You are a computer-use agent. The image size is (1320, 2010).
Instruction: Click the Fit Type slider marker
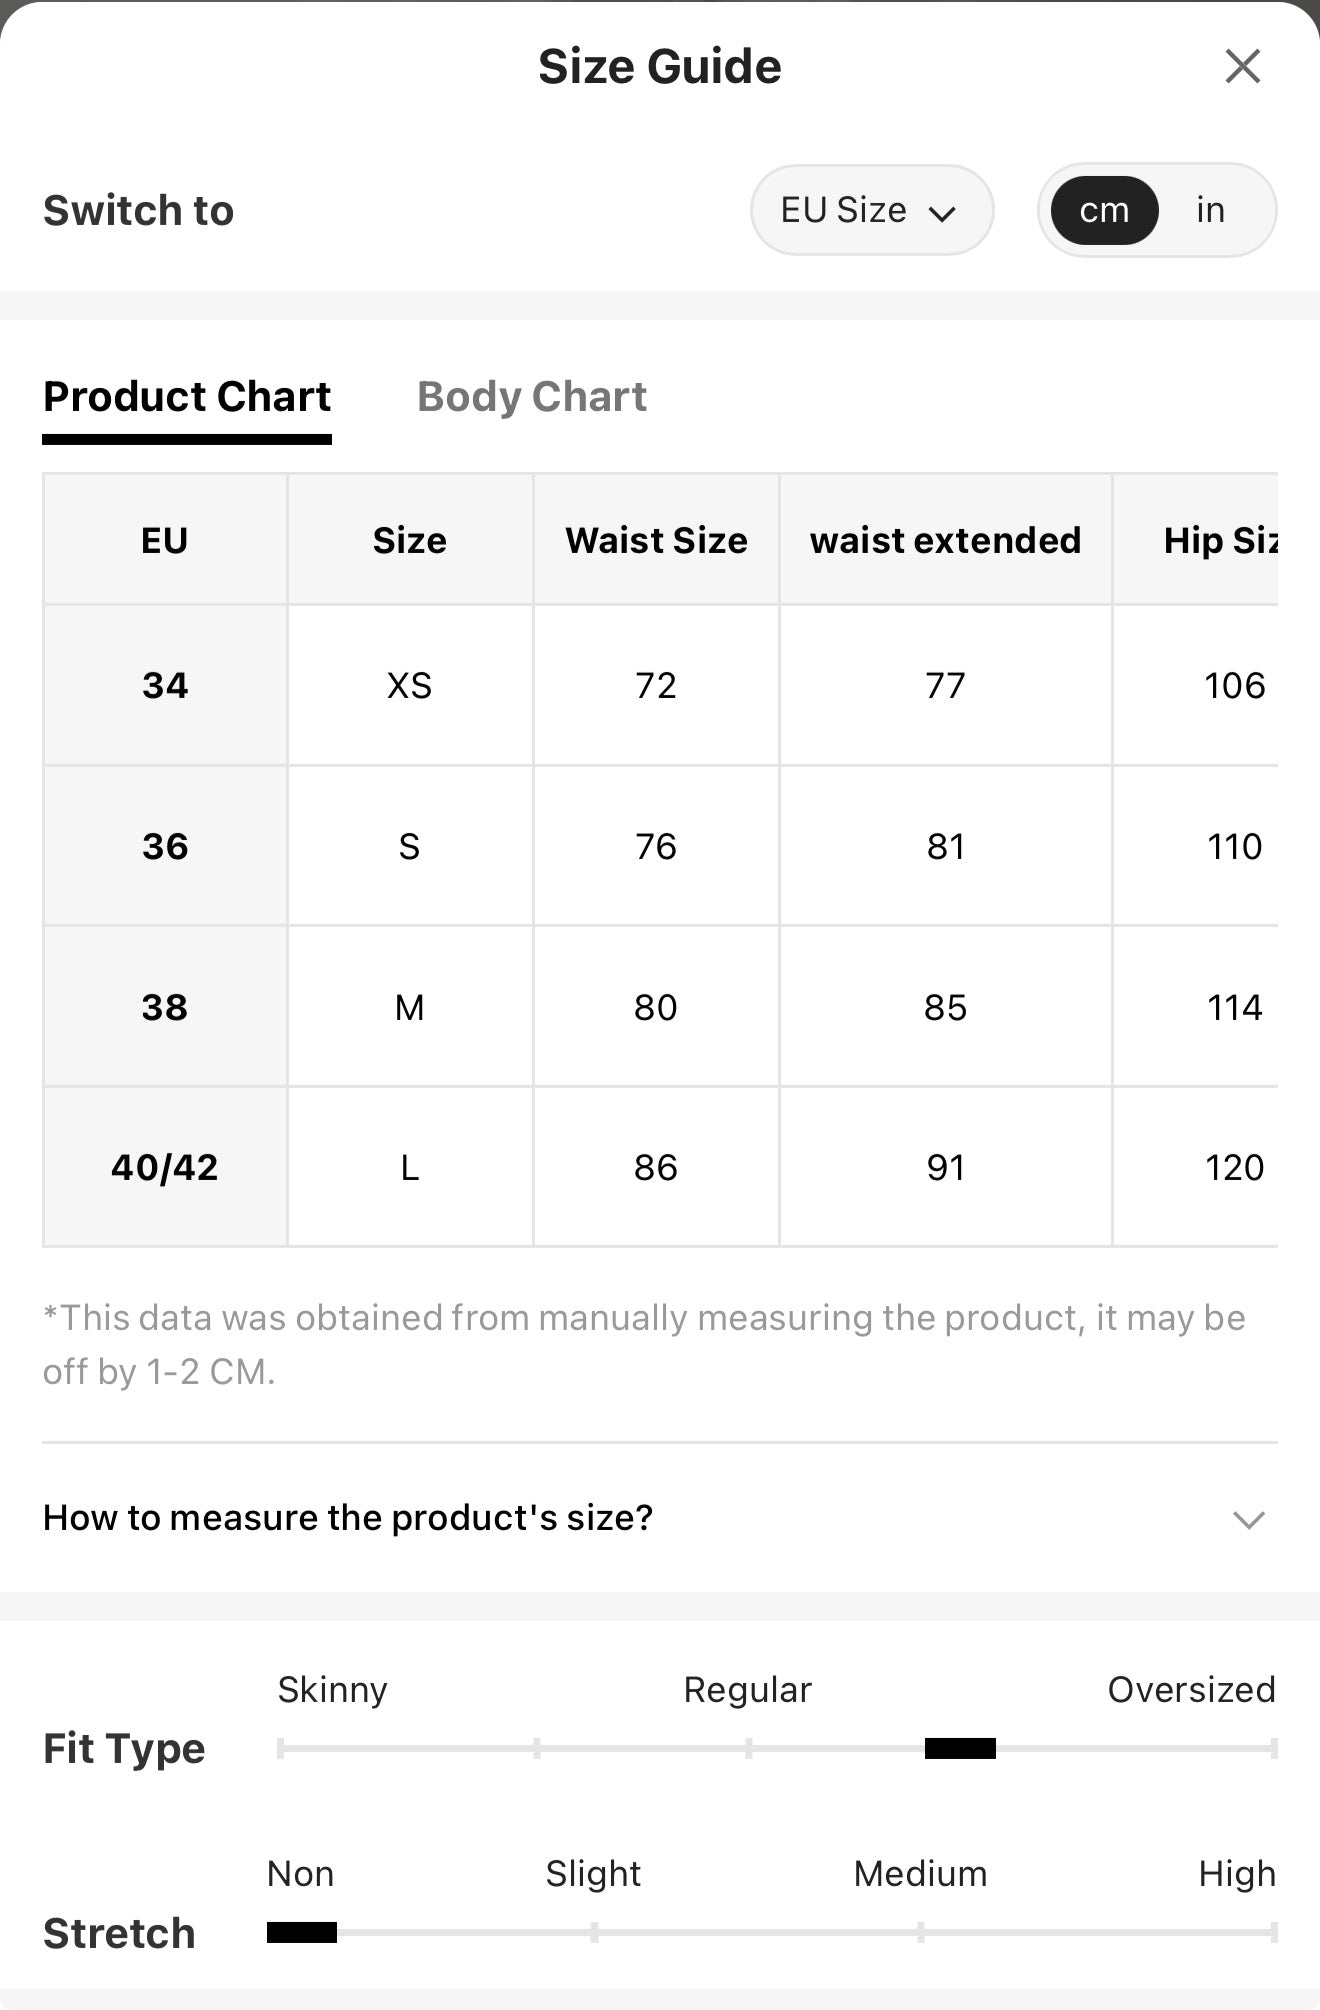pos(960,1748)
